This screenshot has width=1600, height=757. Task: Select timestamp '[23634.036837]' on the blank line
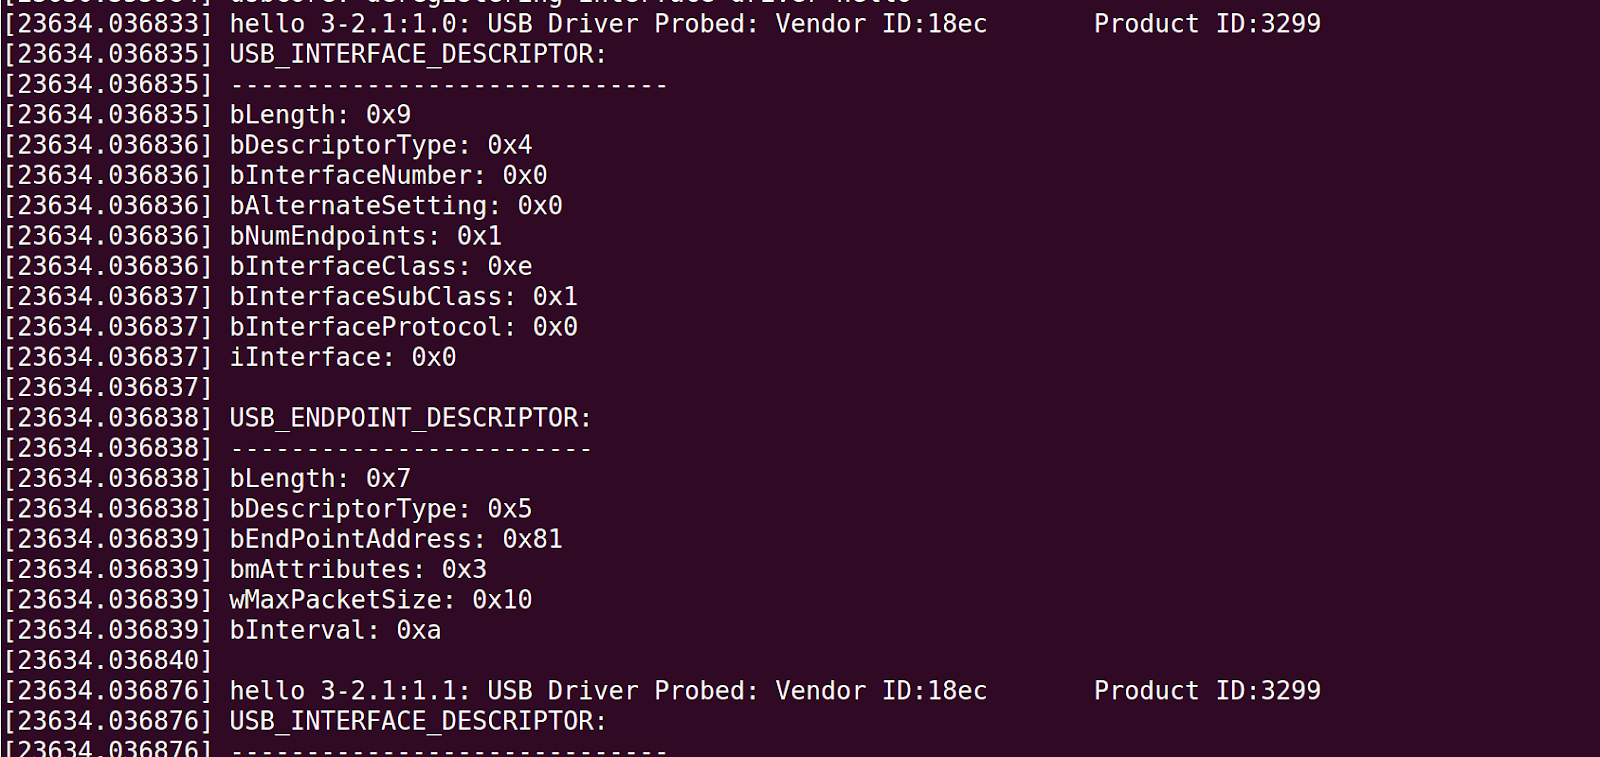[x=109, y=388]
